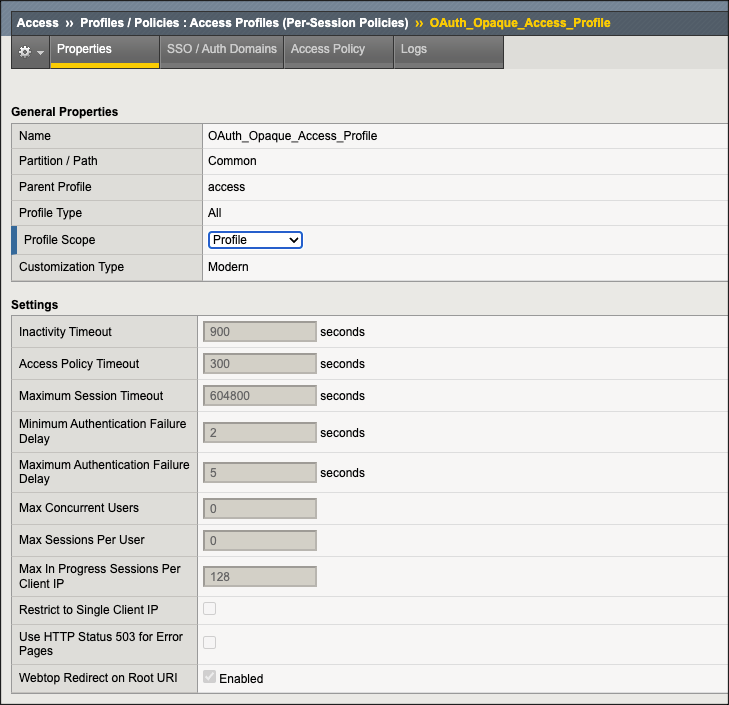The image size is (729, 705).
Task: Enable Use HTTP Status 503 for Error Pages
Action: (x=210, y=642)
